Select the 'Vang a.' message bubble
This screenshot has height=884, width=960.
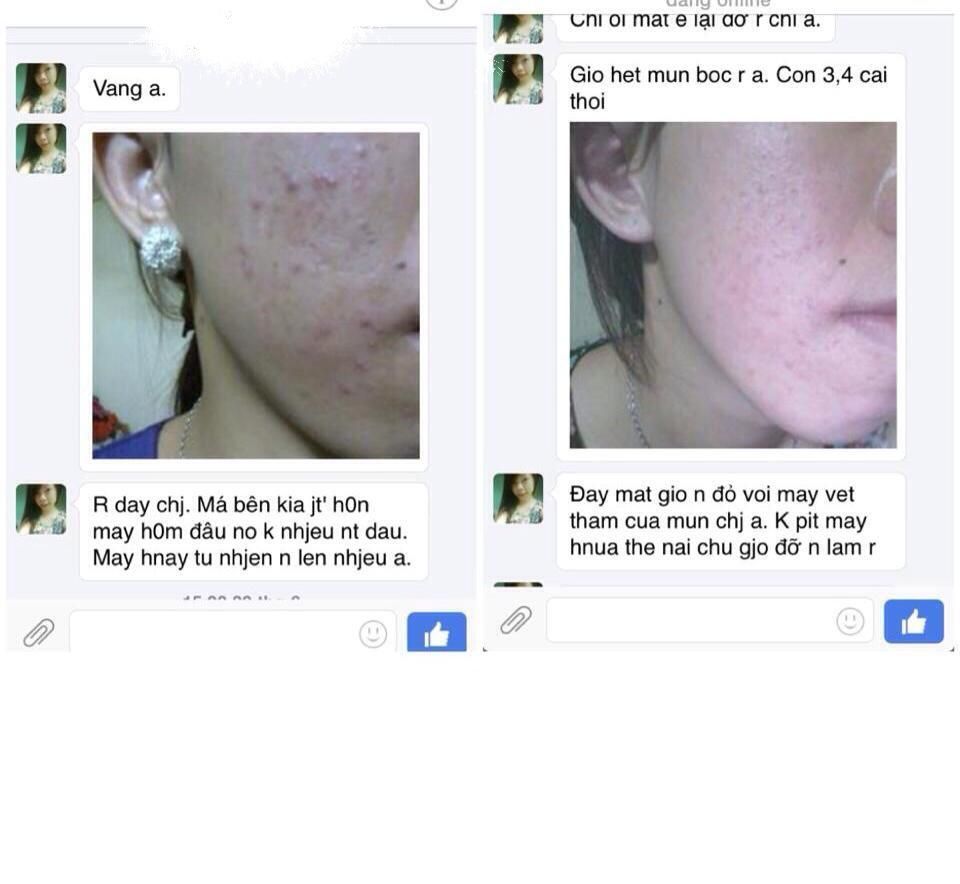click(x=129, y=89)
